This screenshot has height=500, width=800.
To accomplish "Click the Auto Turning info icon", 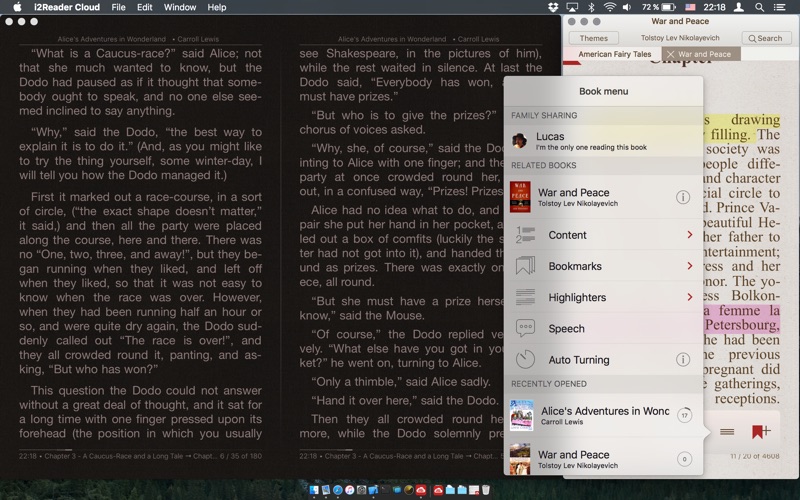I will [683, 360].
